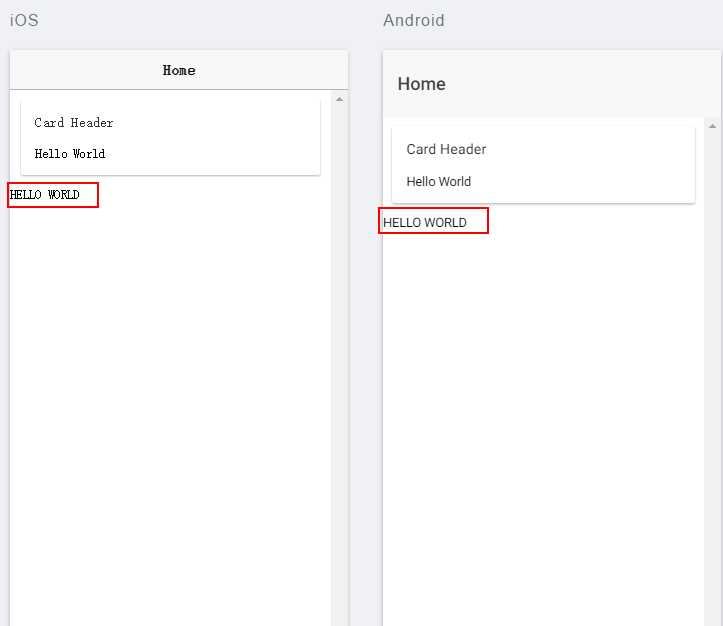
Task: Select Card Header text in iOS preview
Action: point(74,123)
